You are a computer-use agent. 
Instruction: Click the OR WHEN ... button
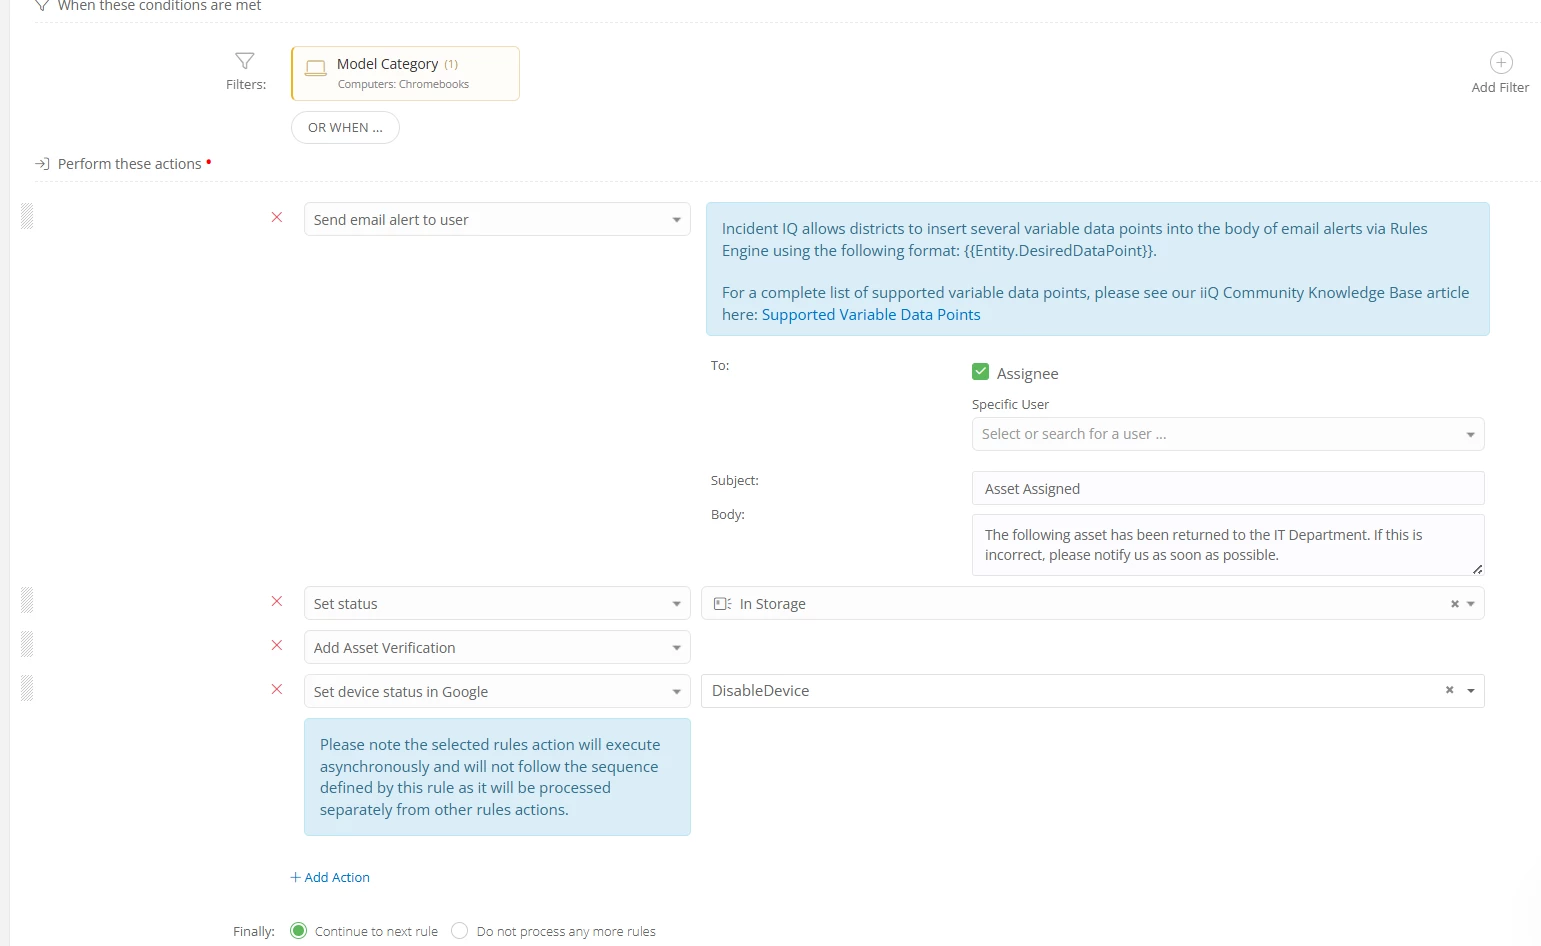[x=345, y=128]
